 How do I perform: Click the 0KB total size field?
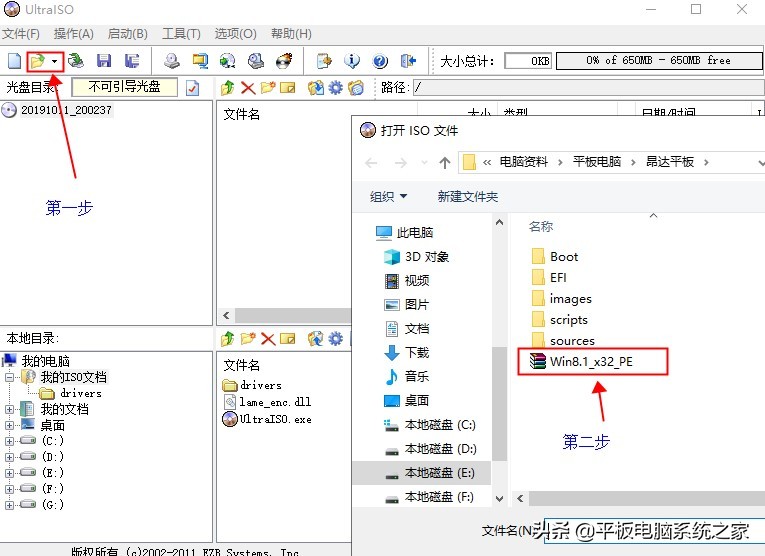tap(528, 61)
